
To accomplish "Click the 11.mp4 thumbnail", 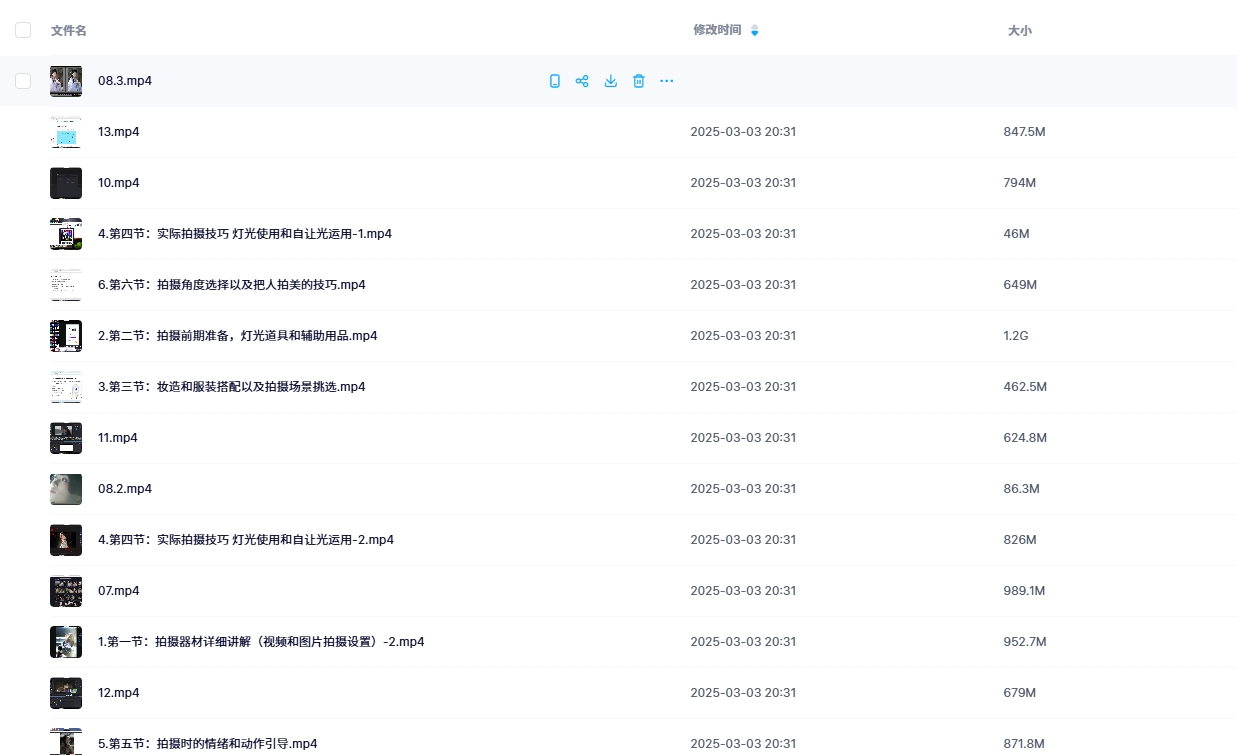I will coord(66,438).
